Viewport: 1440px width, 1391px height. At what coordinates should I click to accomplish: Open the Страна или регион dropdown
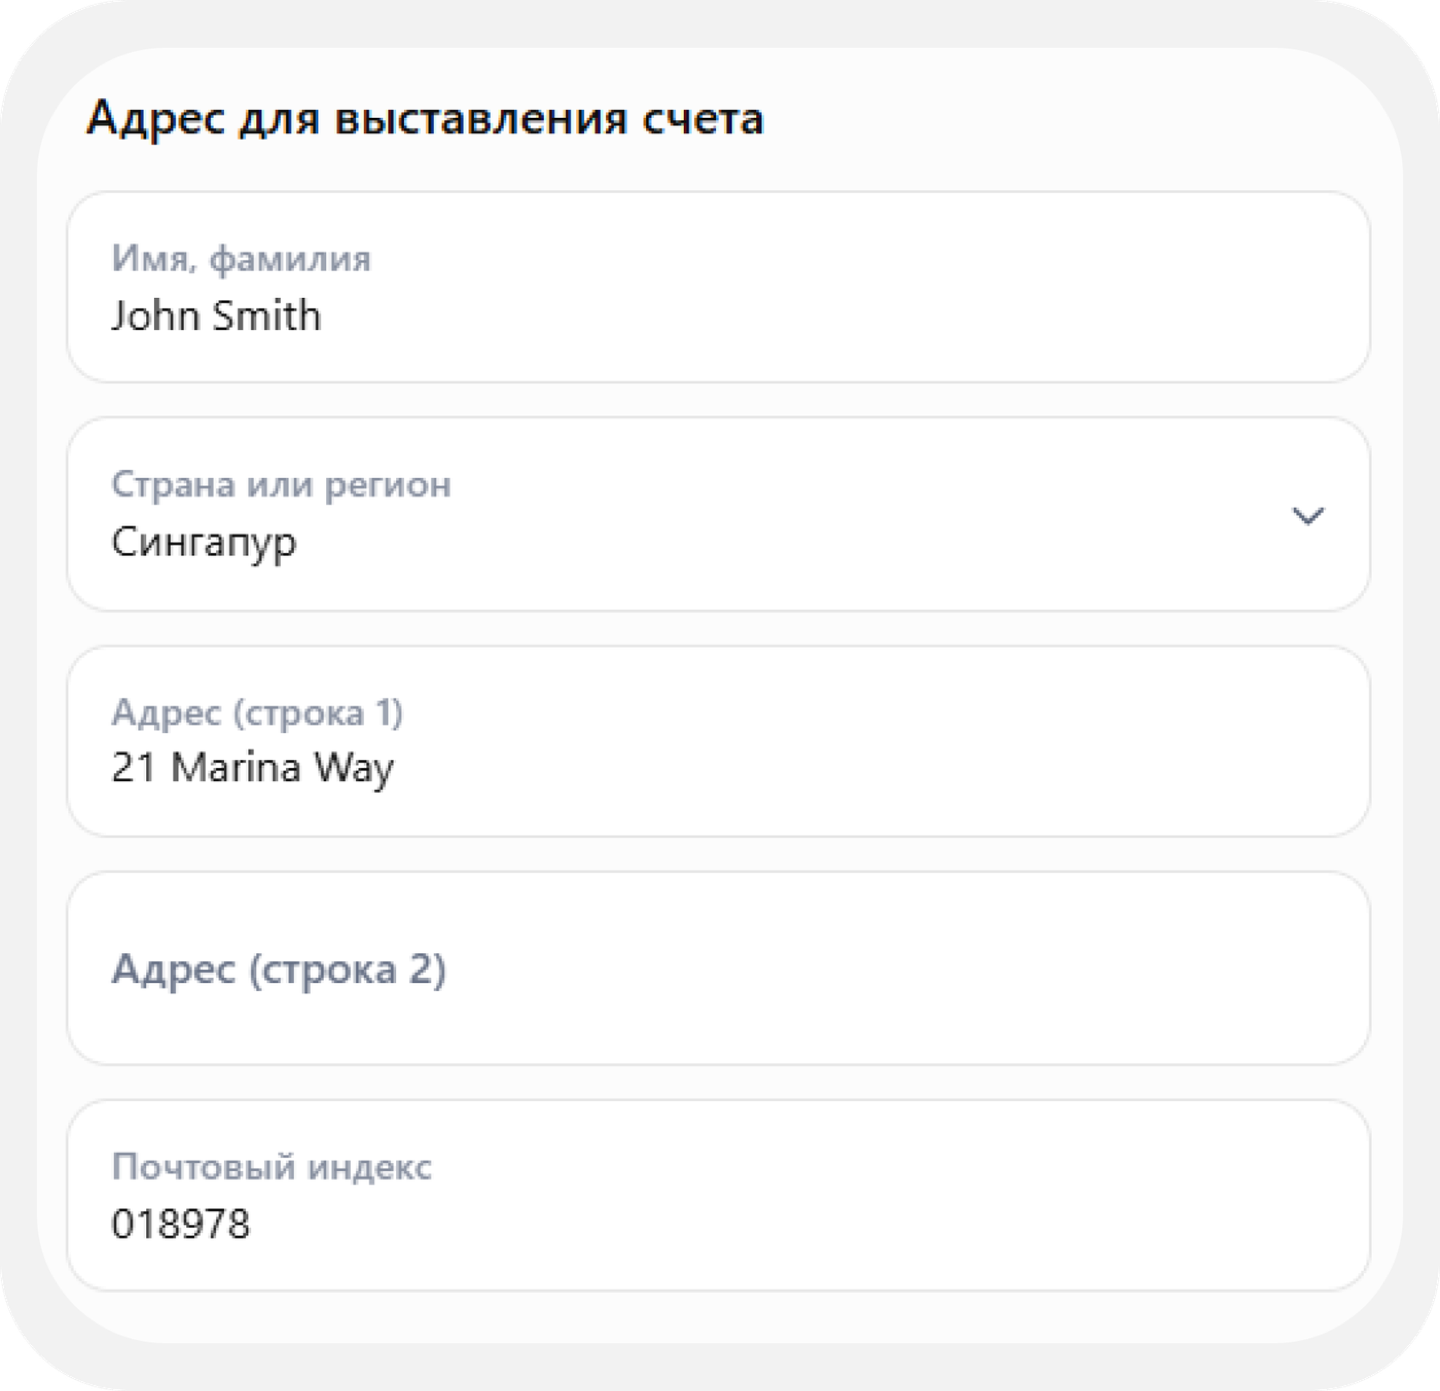[x=718, y=514]
